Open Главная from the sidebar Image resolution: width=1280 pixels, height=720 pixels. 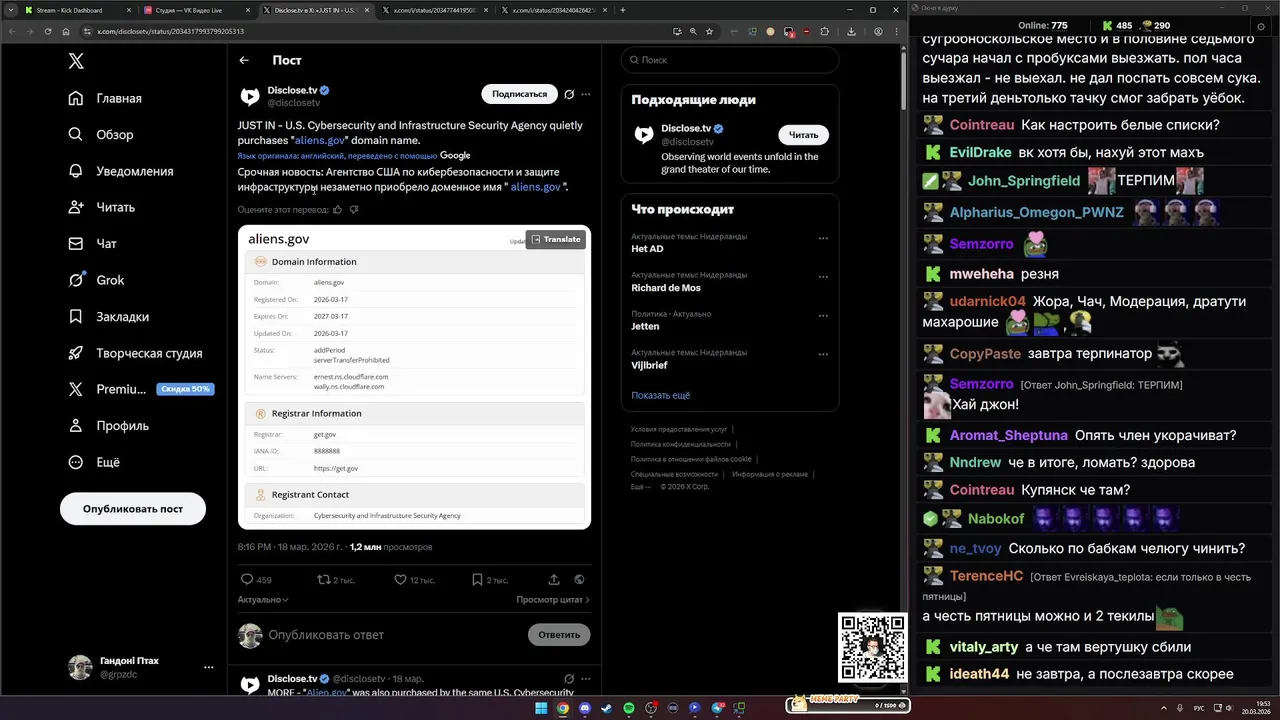[105, 98]
